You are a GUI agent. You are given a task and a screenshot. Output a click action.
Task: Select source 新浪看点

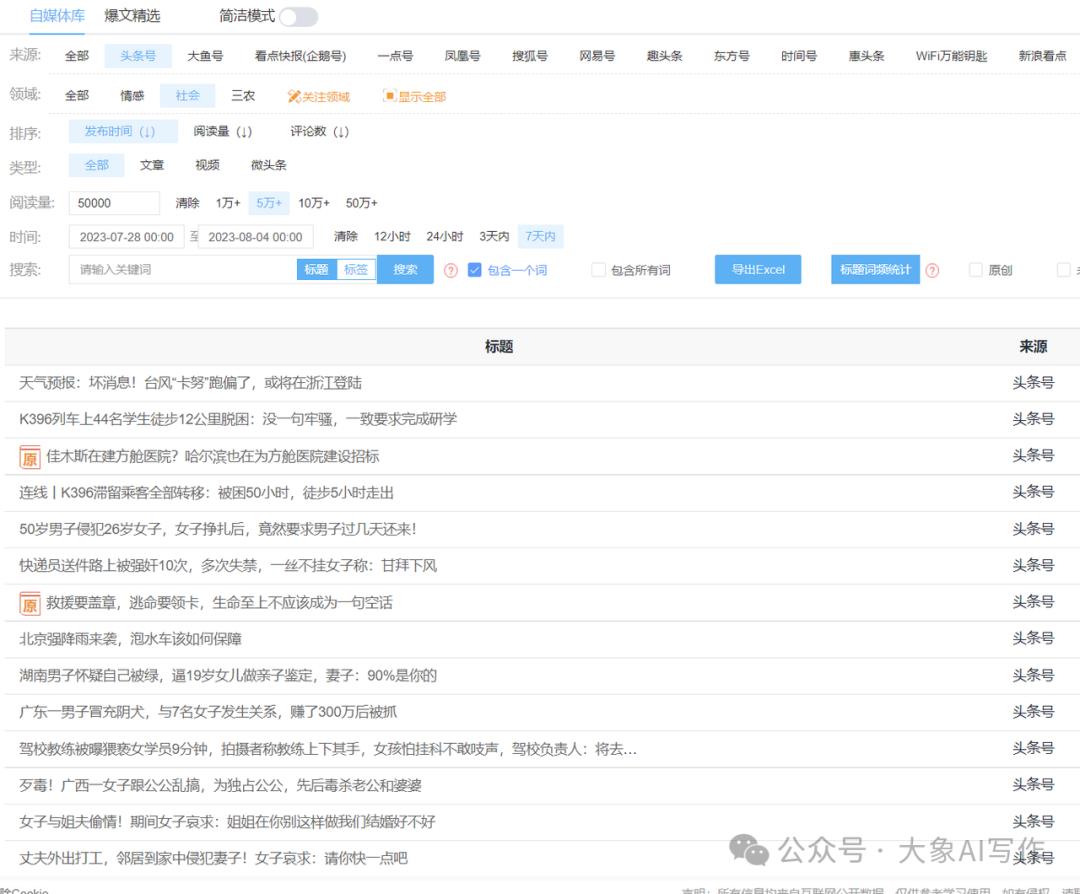tap(1043, 56)
